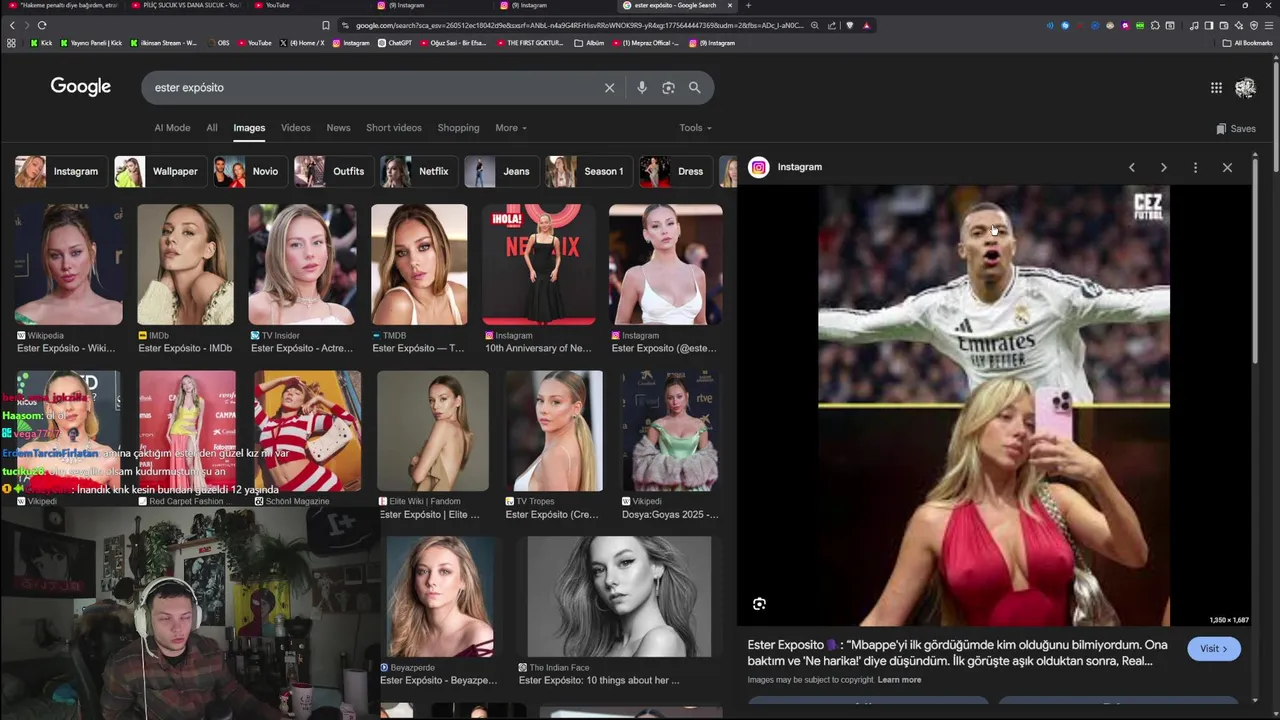
Task: Open the browser hamburger main menu
Action: point(1267,25)
